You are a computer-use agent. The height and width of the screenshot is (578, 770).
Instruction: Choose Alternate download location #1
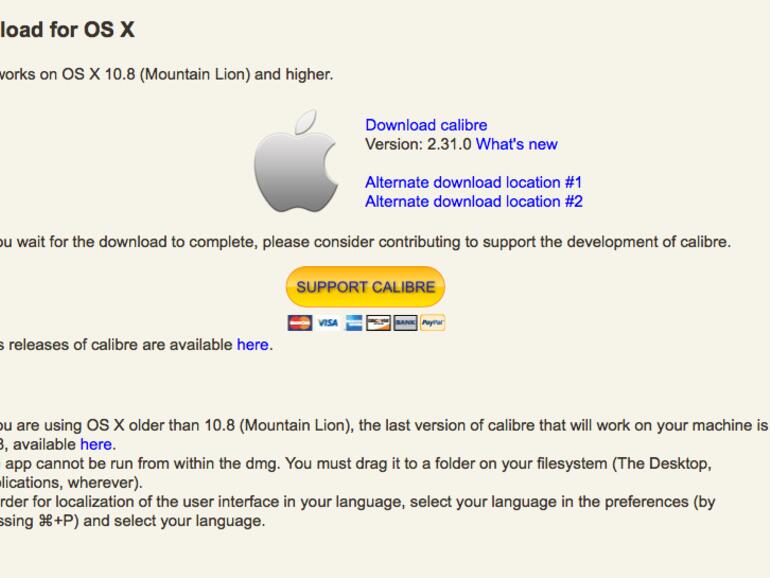pyautogui.click(x=473, y=182)
